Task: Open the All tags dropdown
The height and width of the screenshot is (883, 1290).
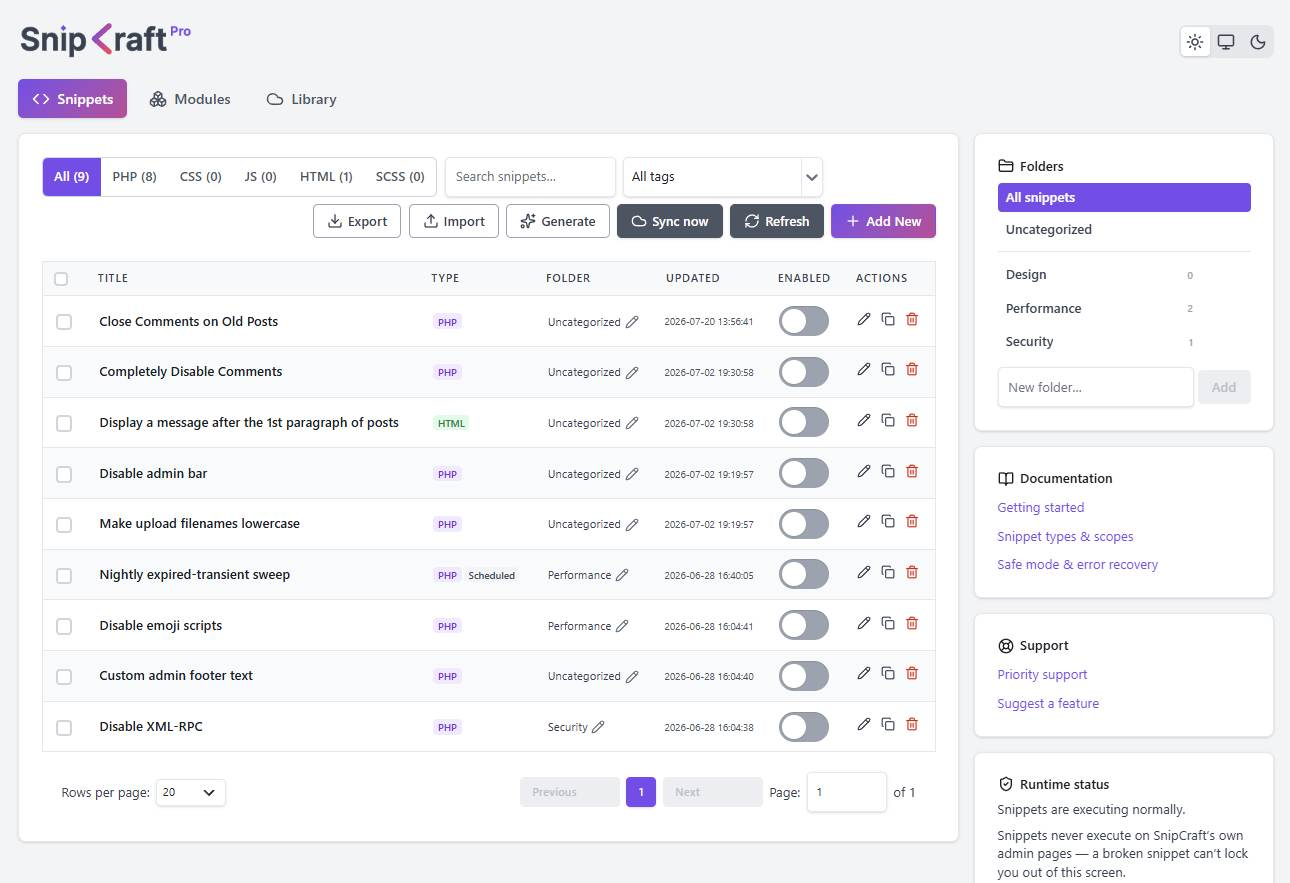Action: (723, 177)
